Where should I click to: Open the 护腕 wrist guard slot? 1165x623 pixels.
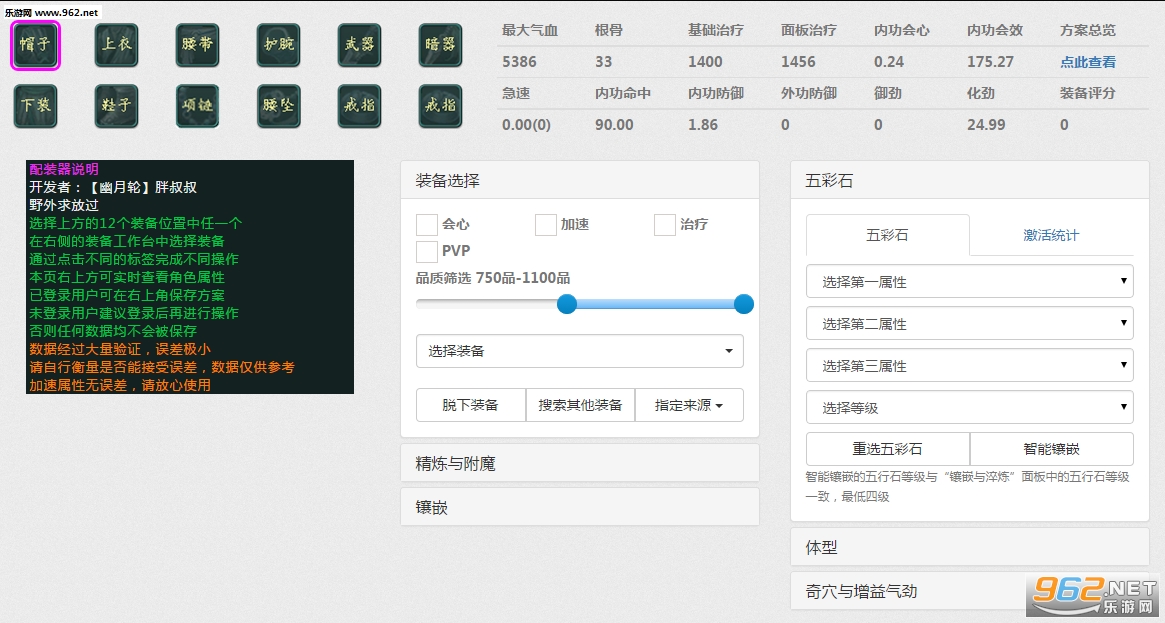(278, 45)
